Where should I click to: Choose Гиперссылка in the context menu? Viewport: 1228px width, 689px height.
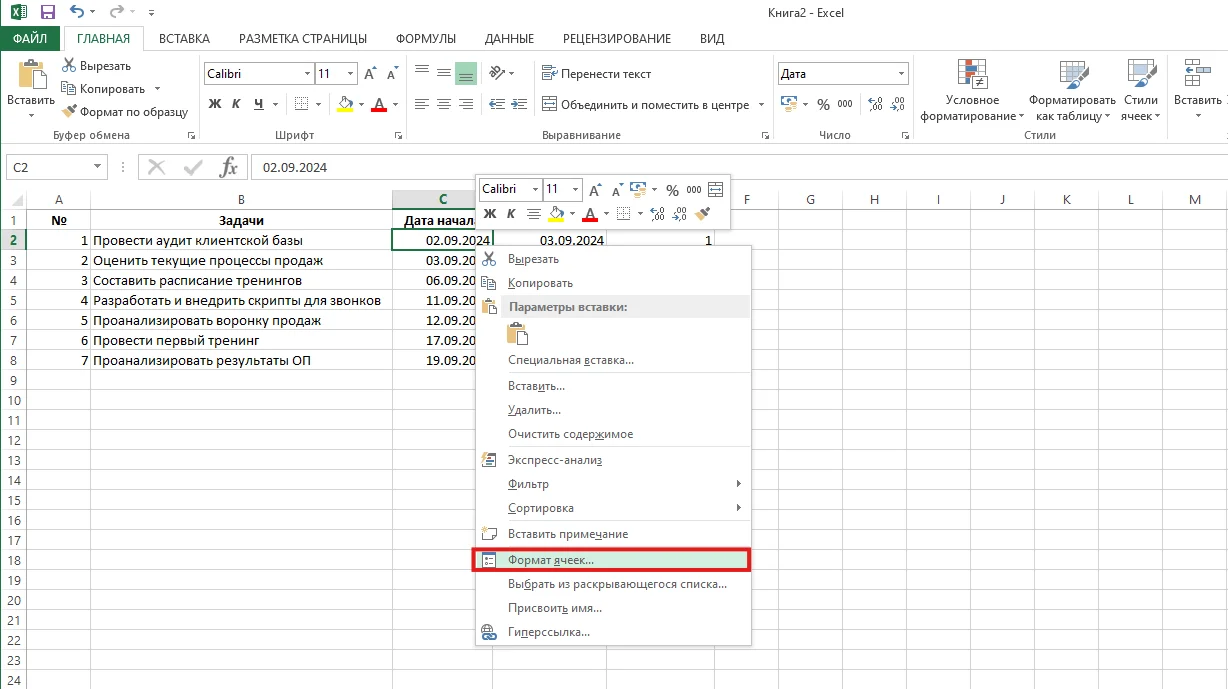pos(613,632)
